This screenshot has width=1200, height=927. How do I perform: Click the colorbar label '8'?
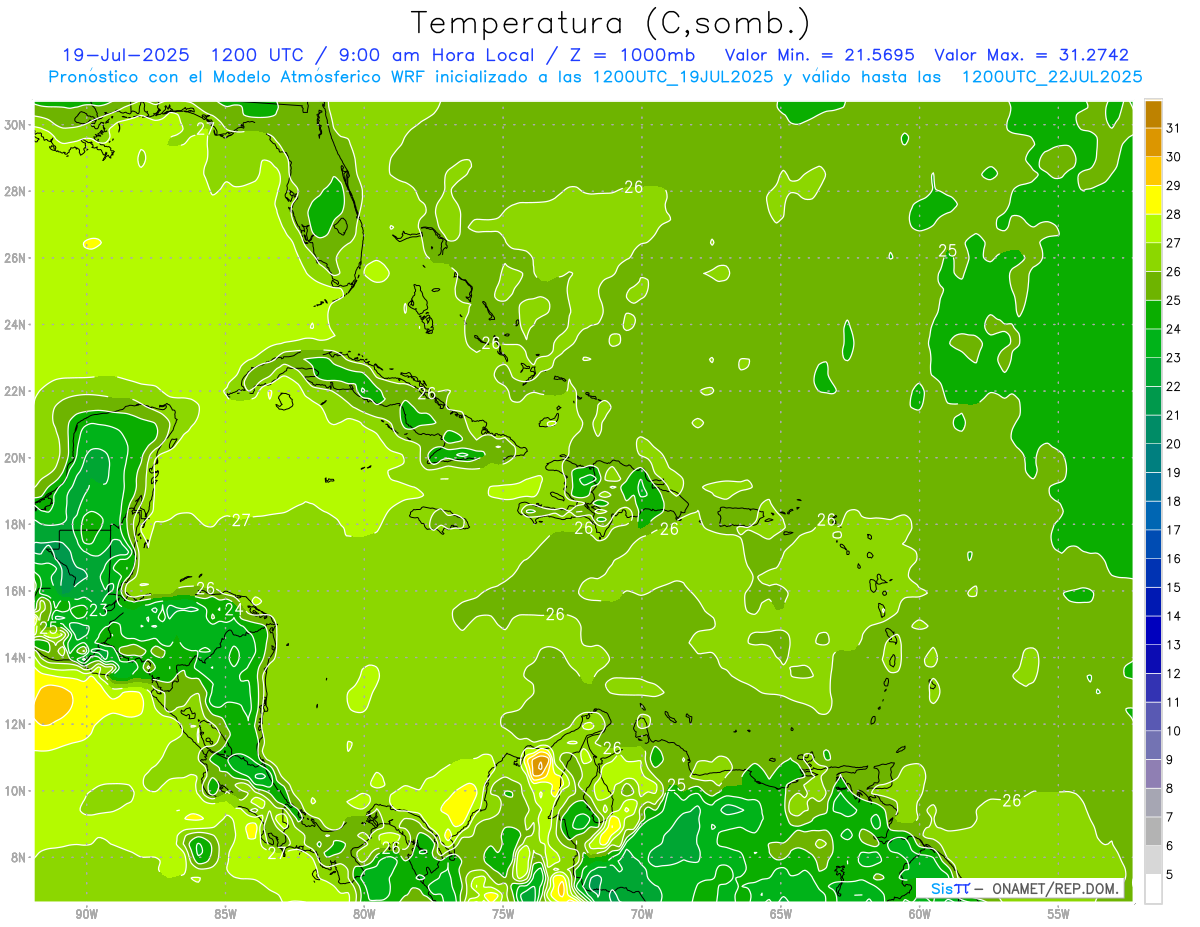[1171, 789]
